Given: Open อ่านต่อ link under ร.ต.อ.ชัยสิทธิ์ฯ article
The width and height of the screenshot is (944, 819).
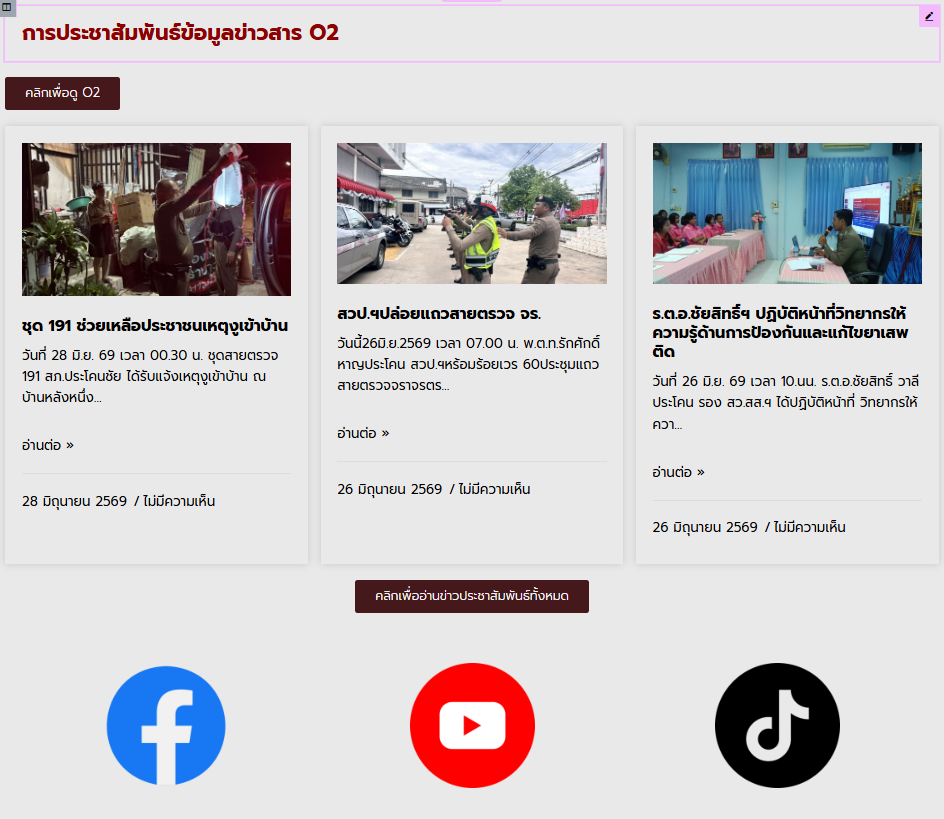Looking at the screenshot, I should point(678,472).
